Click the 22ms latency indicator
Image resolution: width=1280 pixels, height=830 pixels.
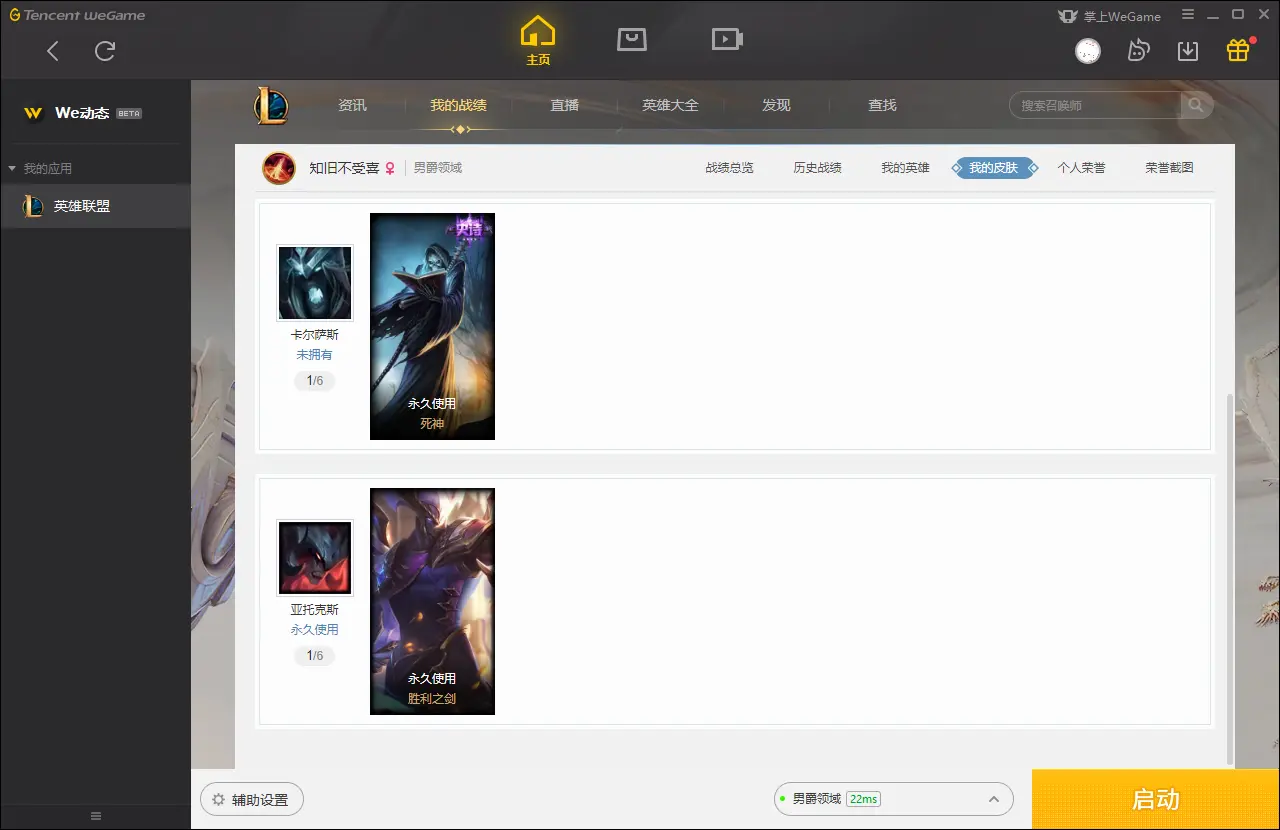tap(863, 799)
